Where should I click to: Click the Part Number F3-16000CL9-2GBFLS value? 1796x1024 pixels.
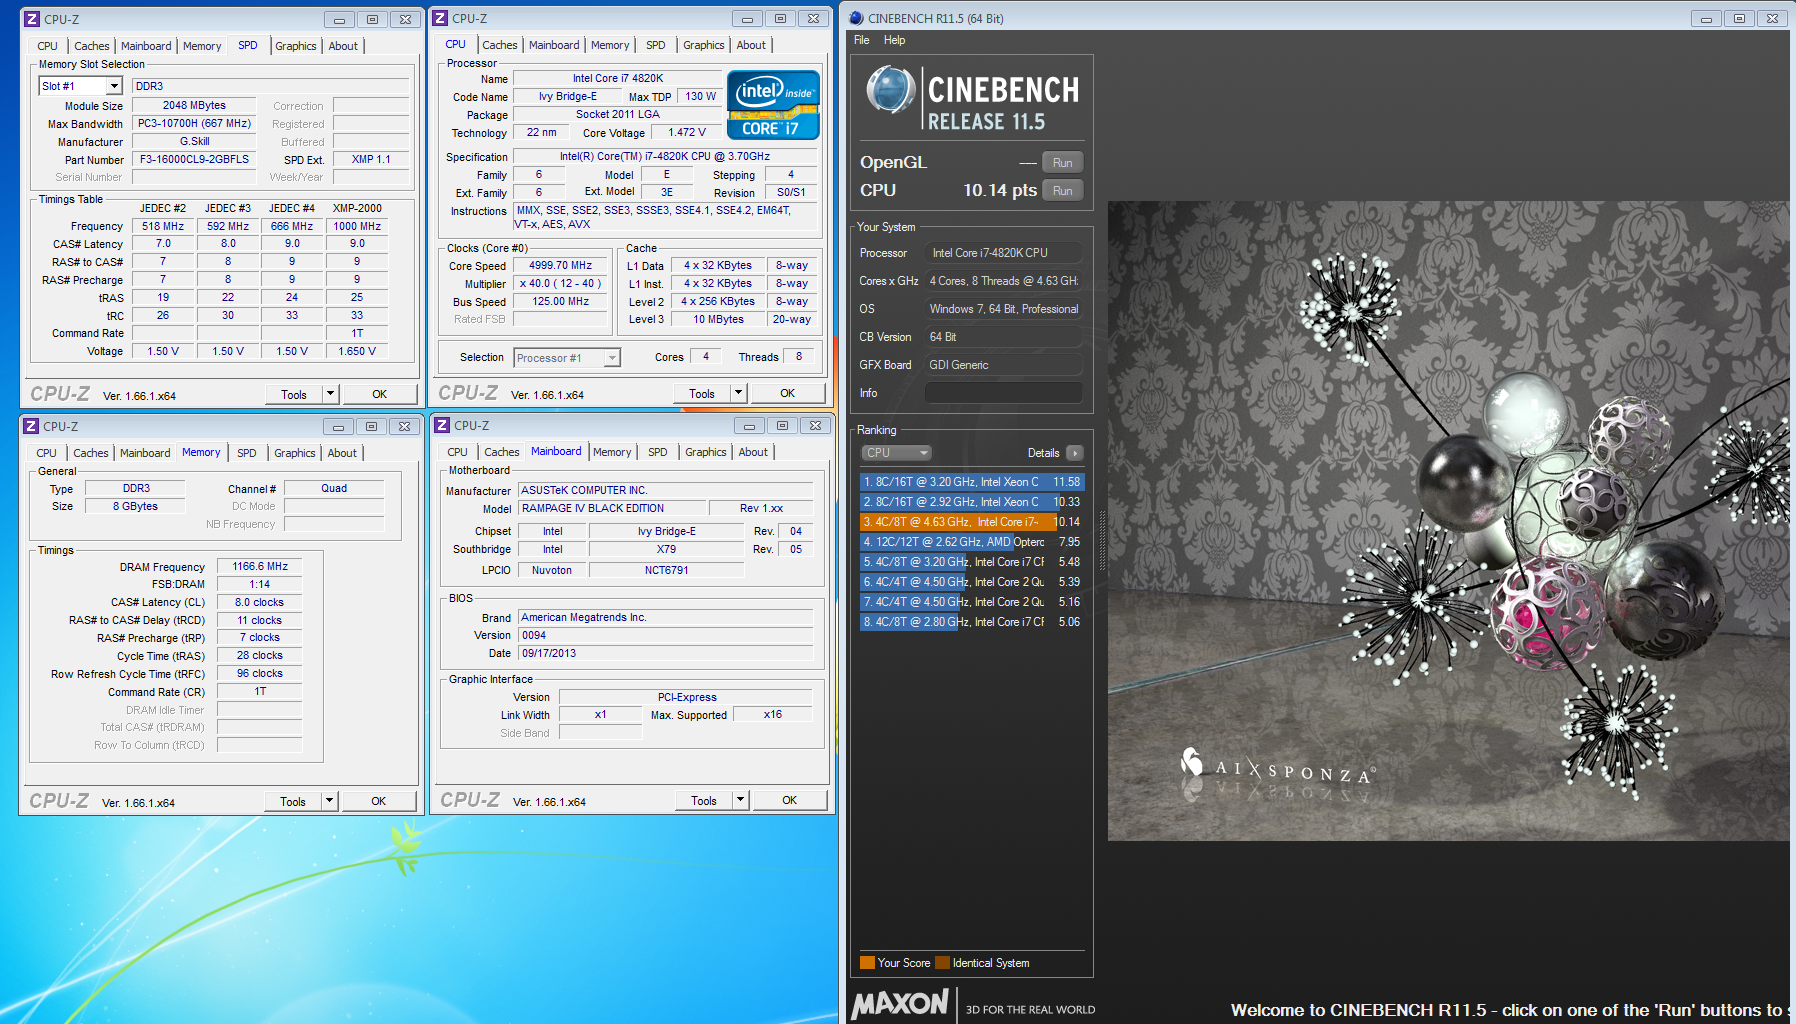click(x=194, y=159)
